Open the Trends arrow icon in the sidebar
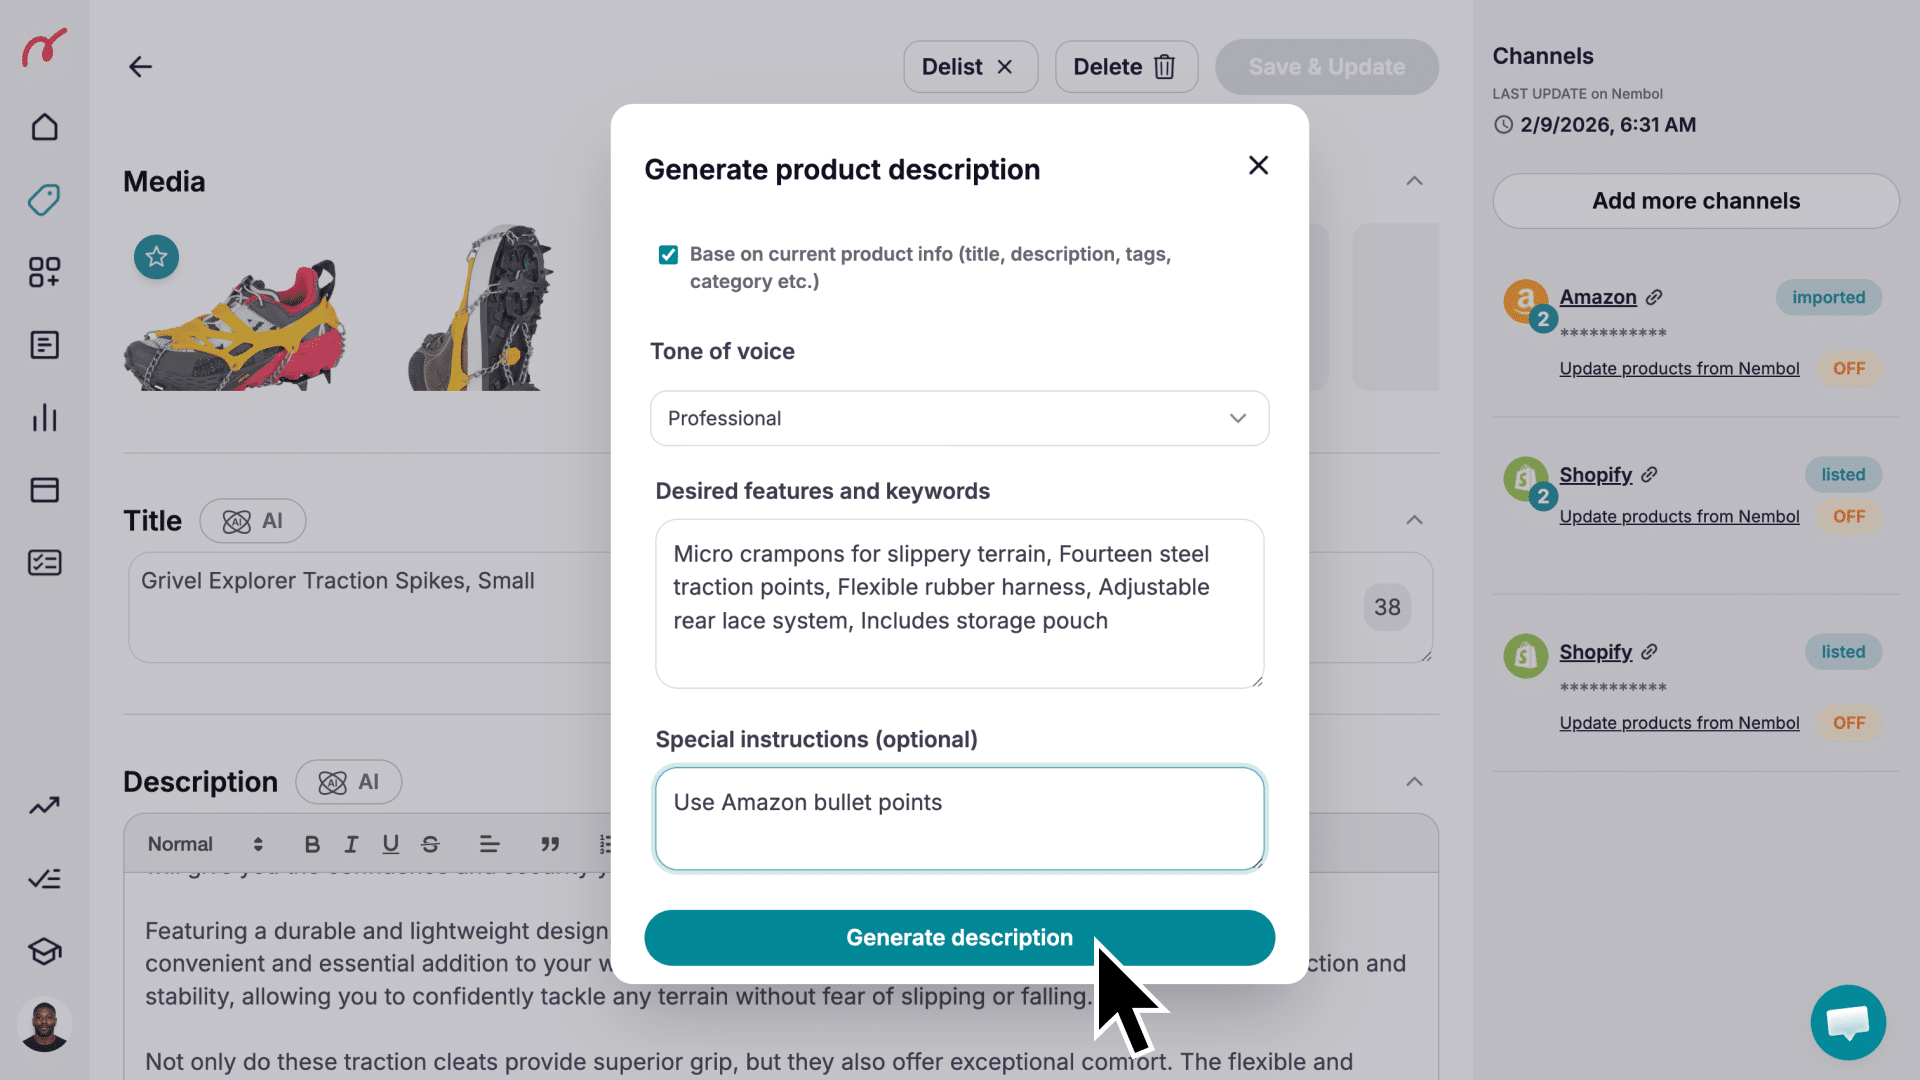Viewport: 1920px width, 1080px height. pos(44,805)
